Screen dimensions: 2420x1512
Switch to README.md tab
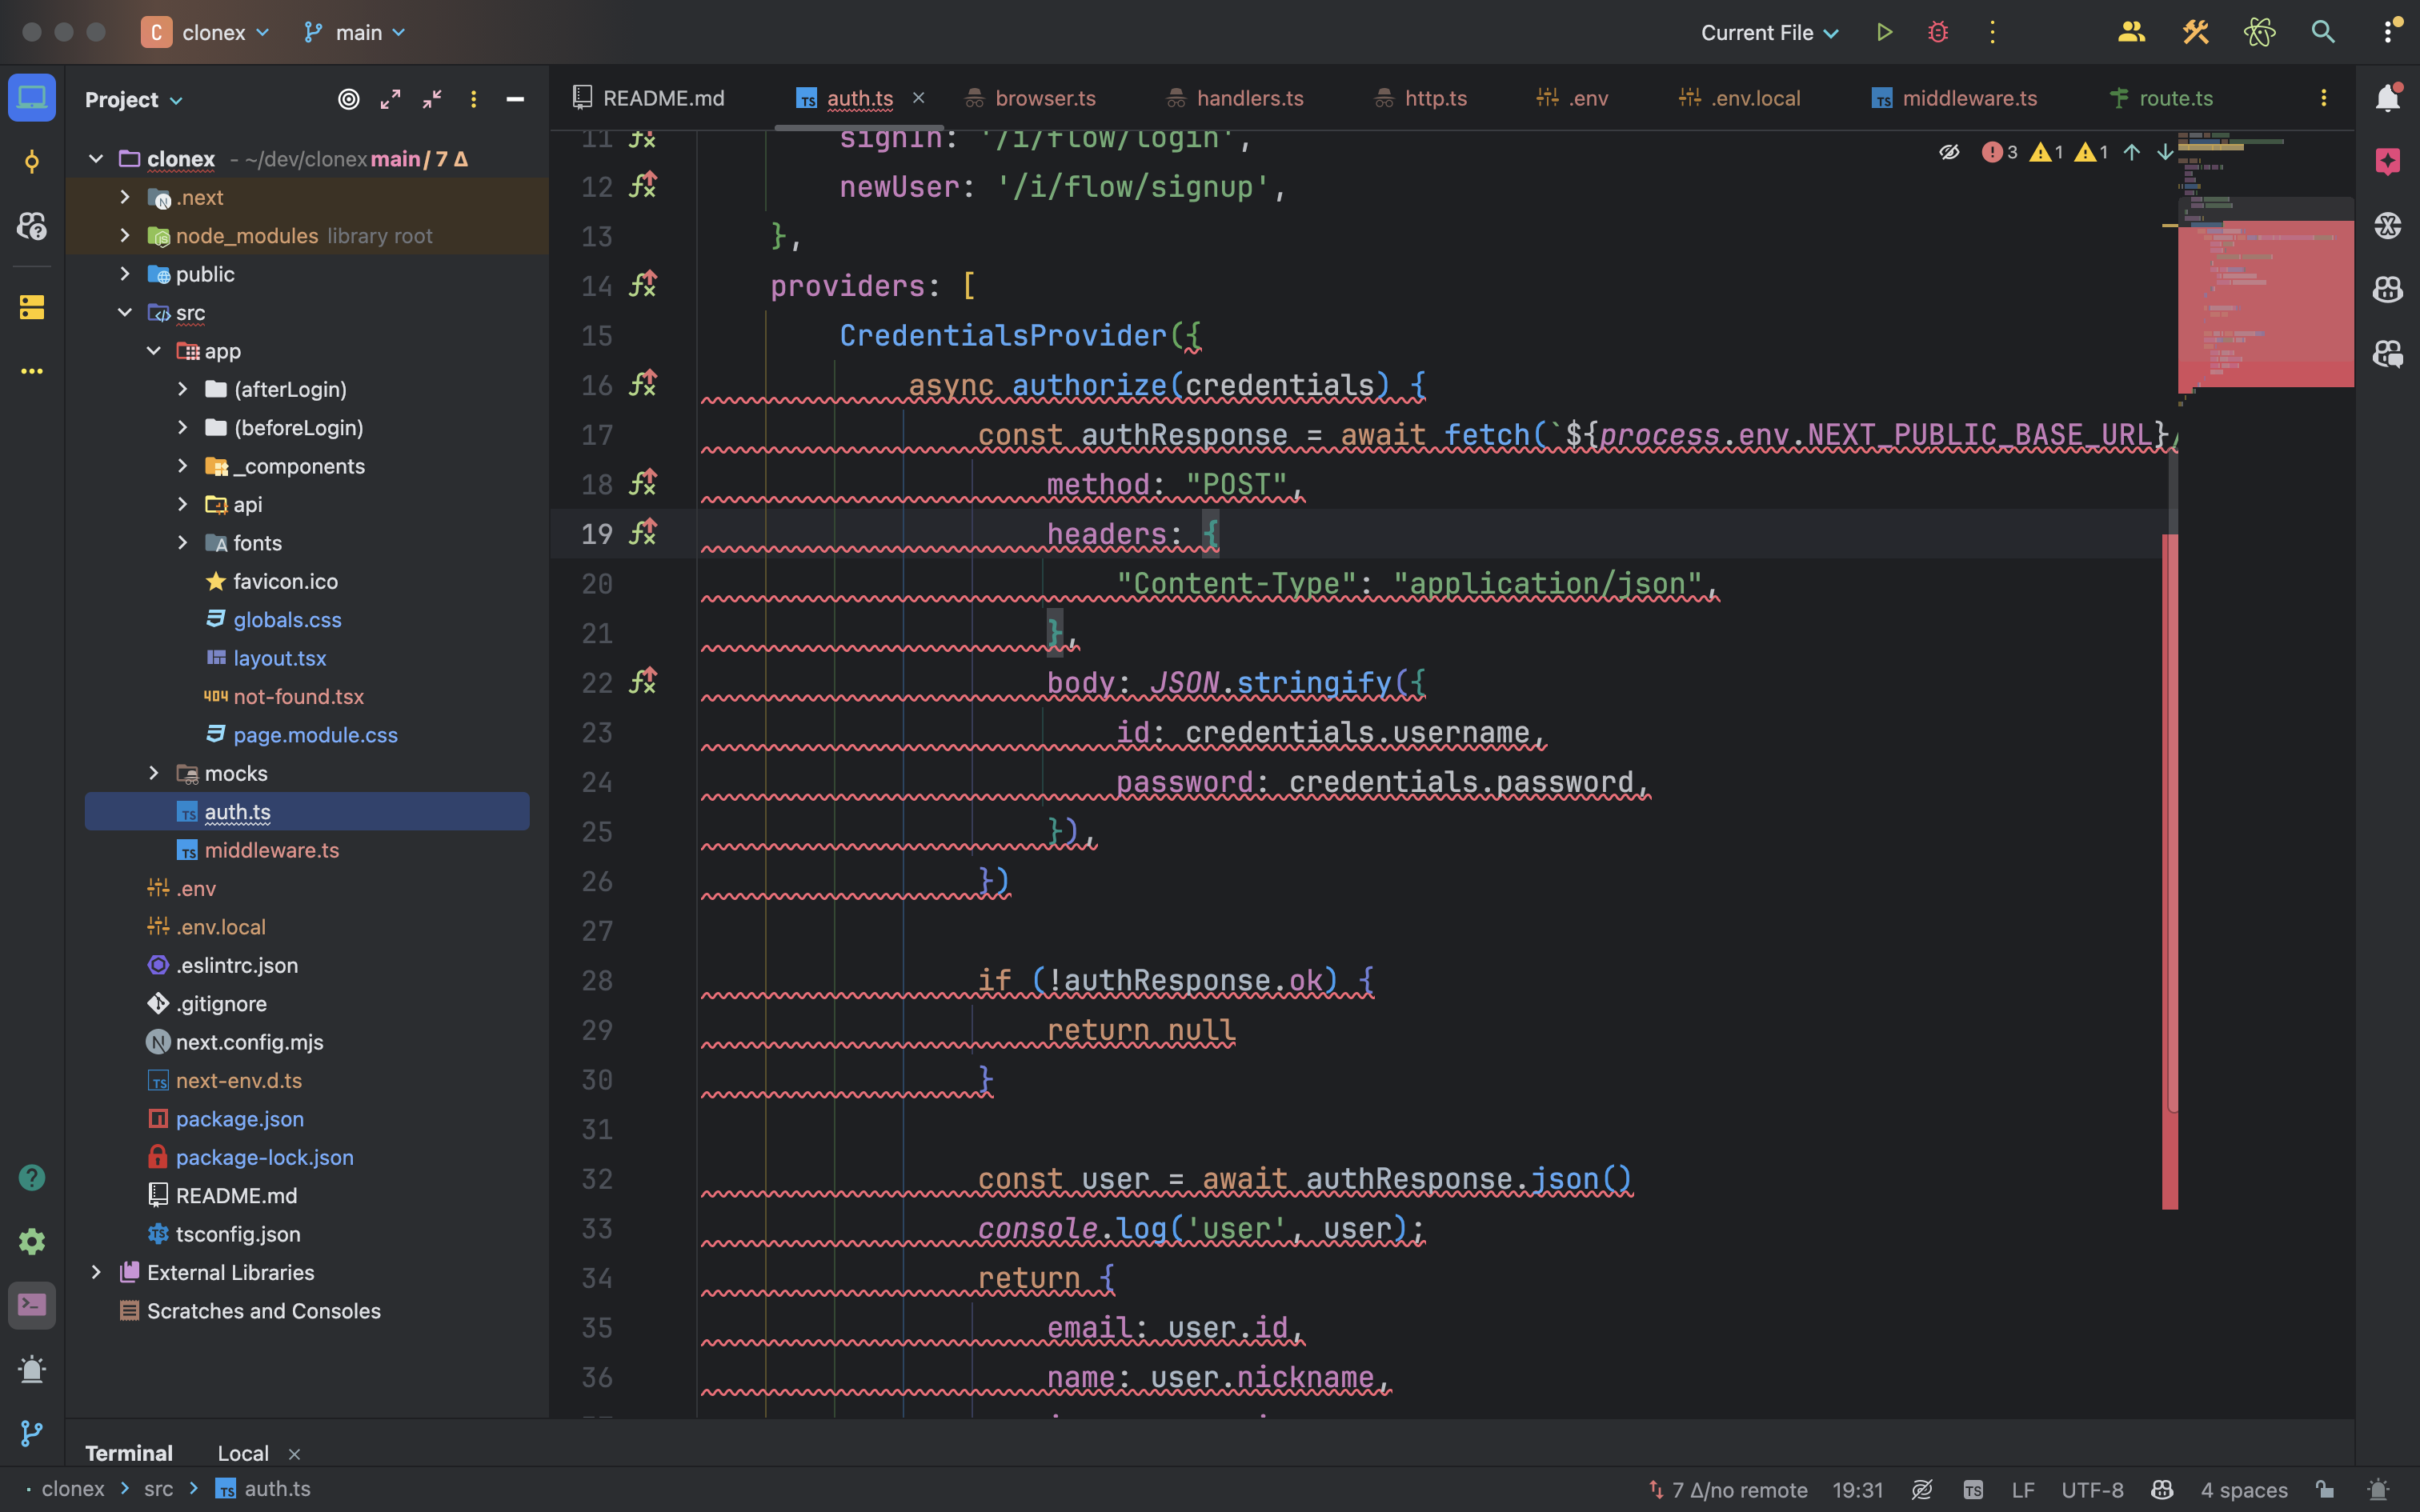point(648,98)
